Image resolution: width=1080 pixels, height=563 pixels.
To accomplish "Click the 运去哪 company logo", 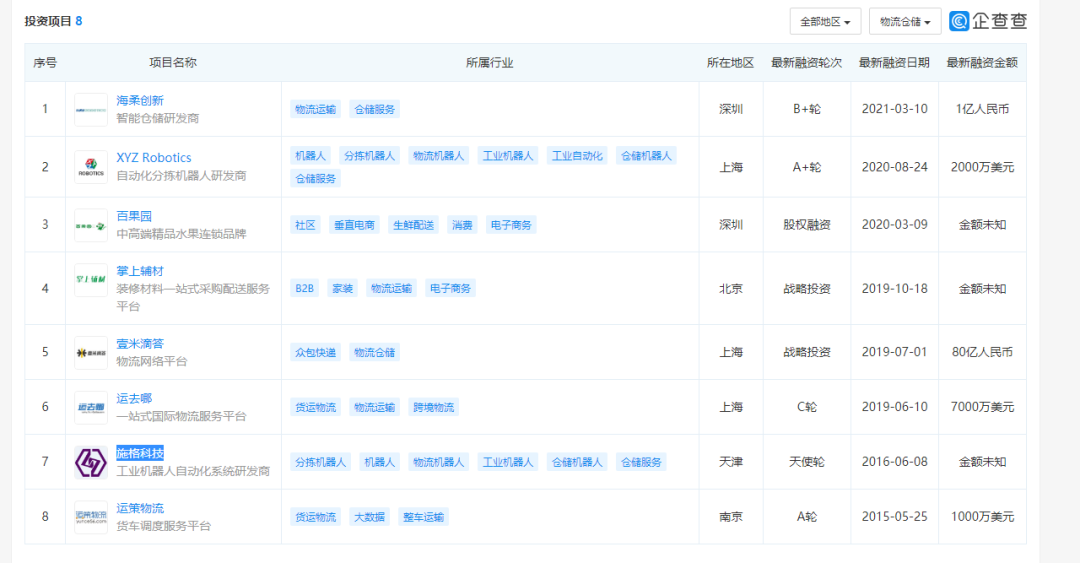I will tap(91, 407).
